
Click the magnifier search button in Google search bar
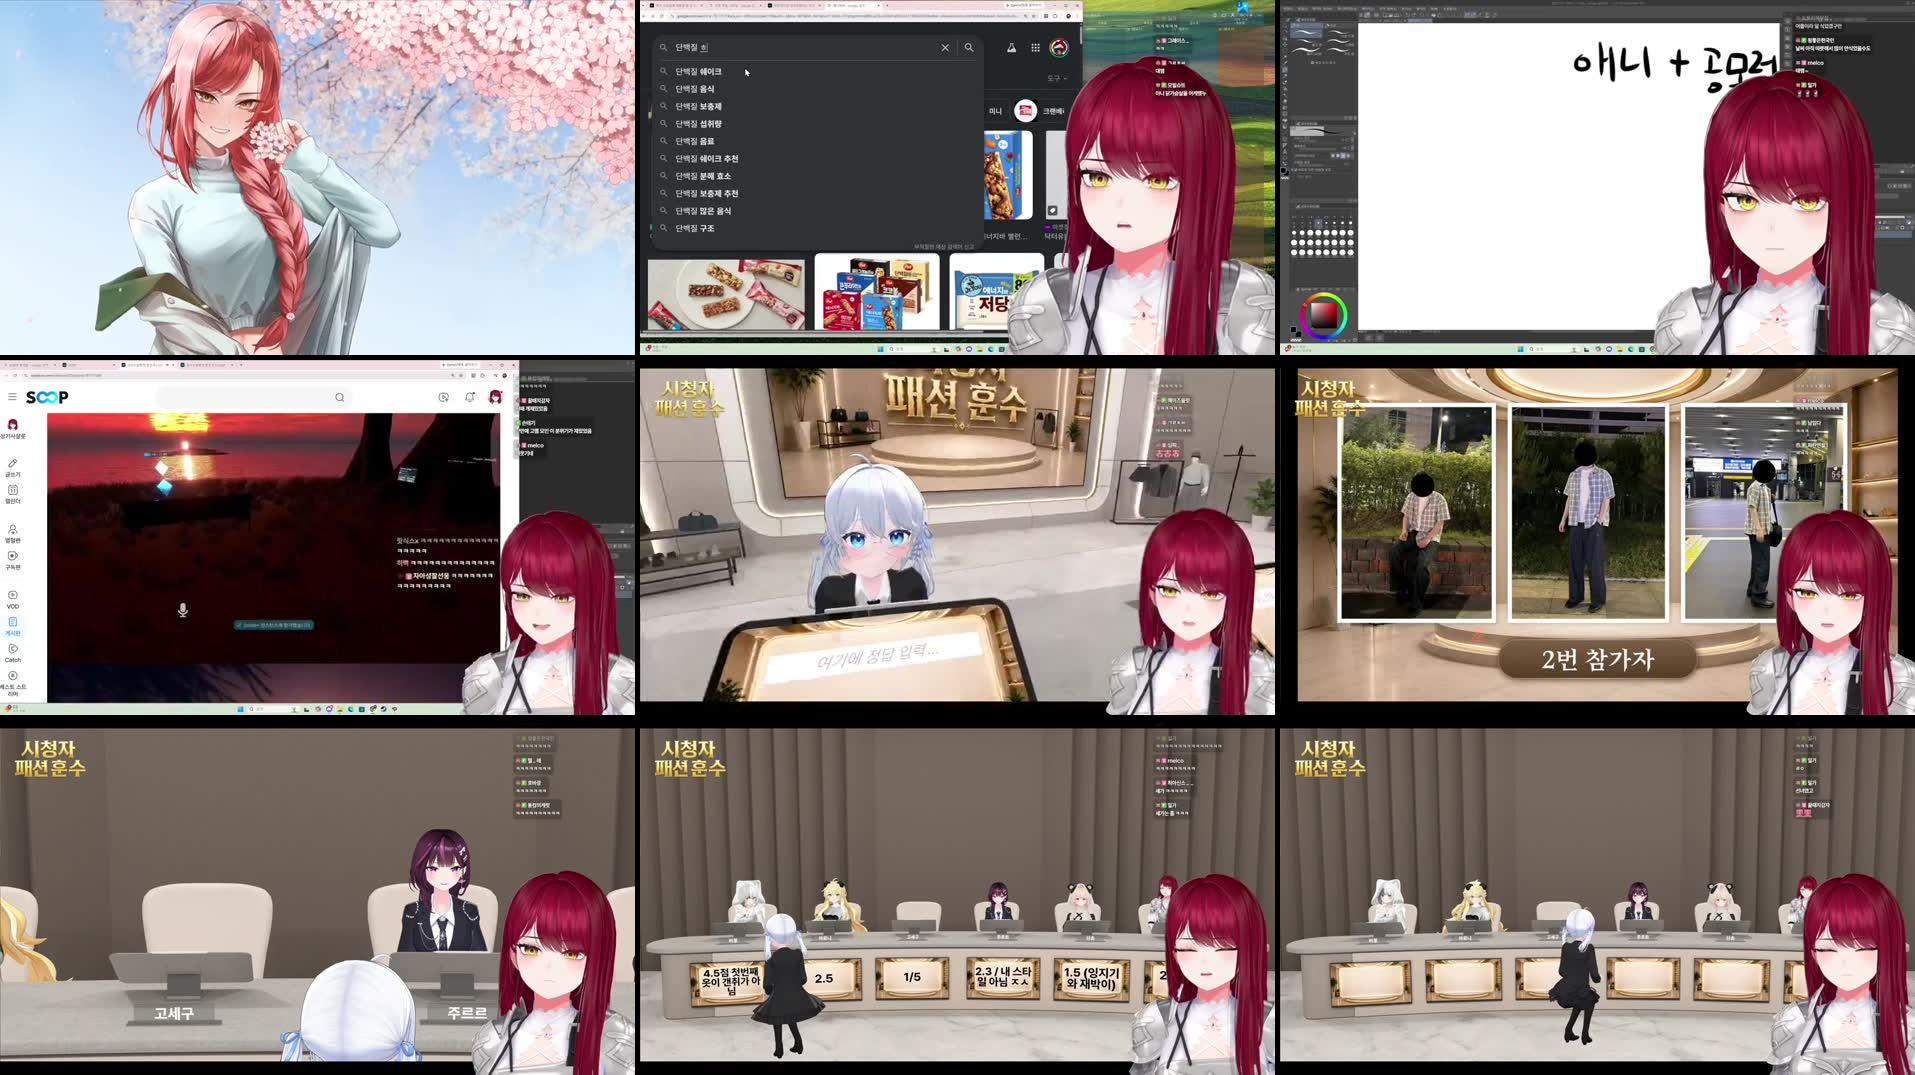tap(969, 48)
